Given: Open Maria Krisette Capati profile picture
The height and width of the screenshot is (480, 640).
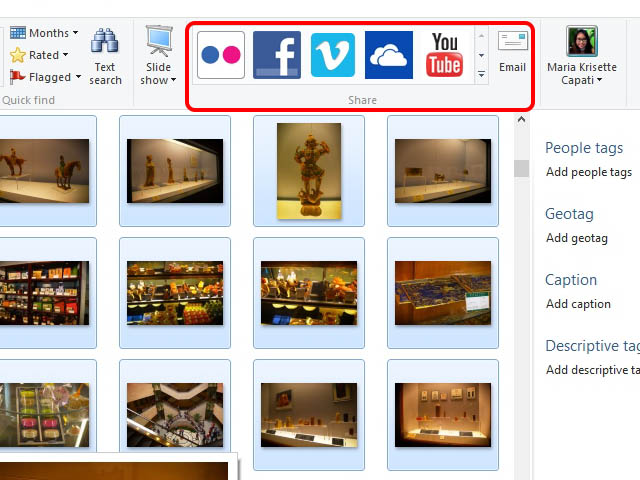Looking at the screenshot, I should pos(582,41).
